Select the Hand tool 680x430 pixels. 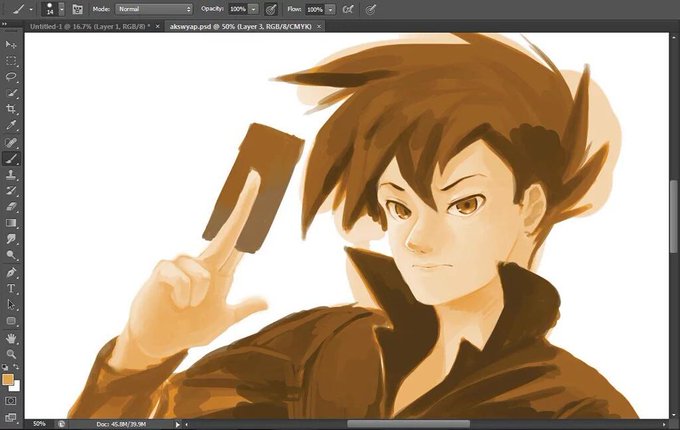(11, 339)
